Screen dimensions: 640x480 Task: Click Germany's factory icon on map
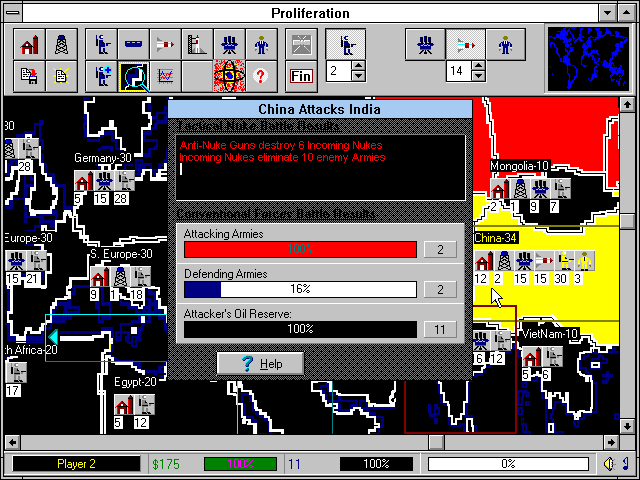(84, 181)
